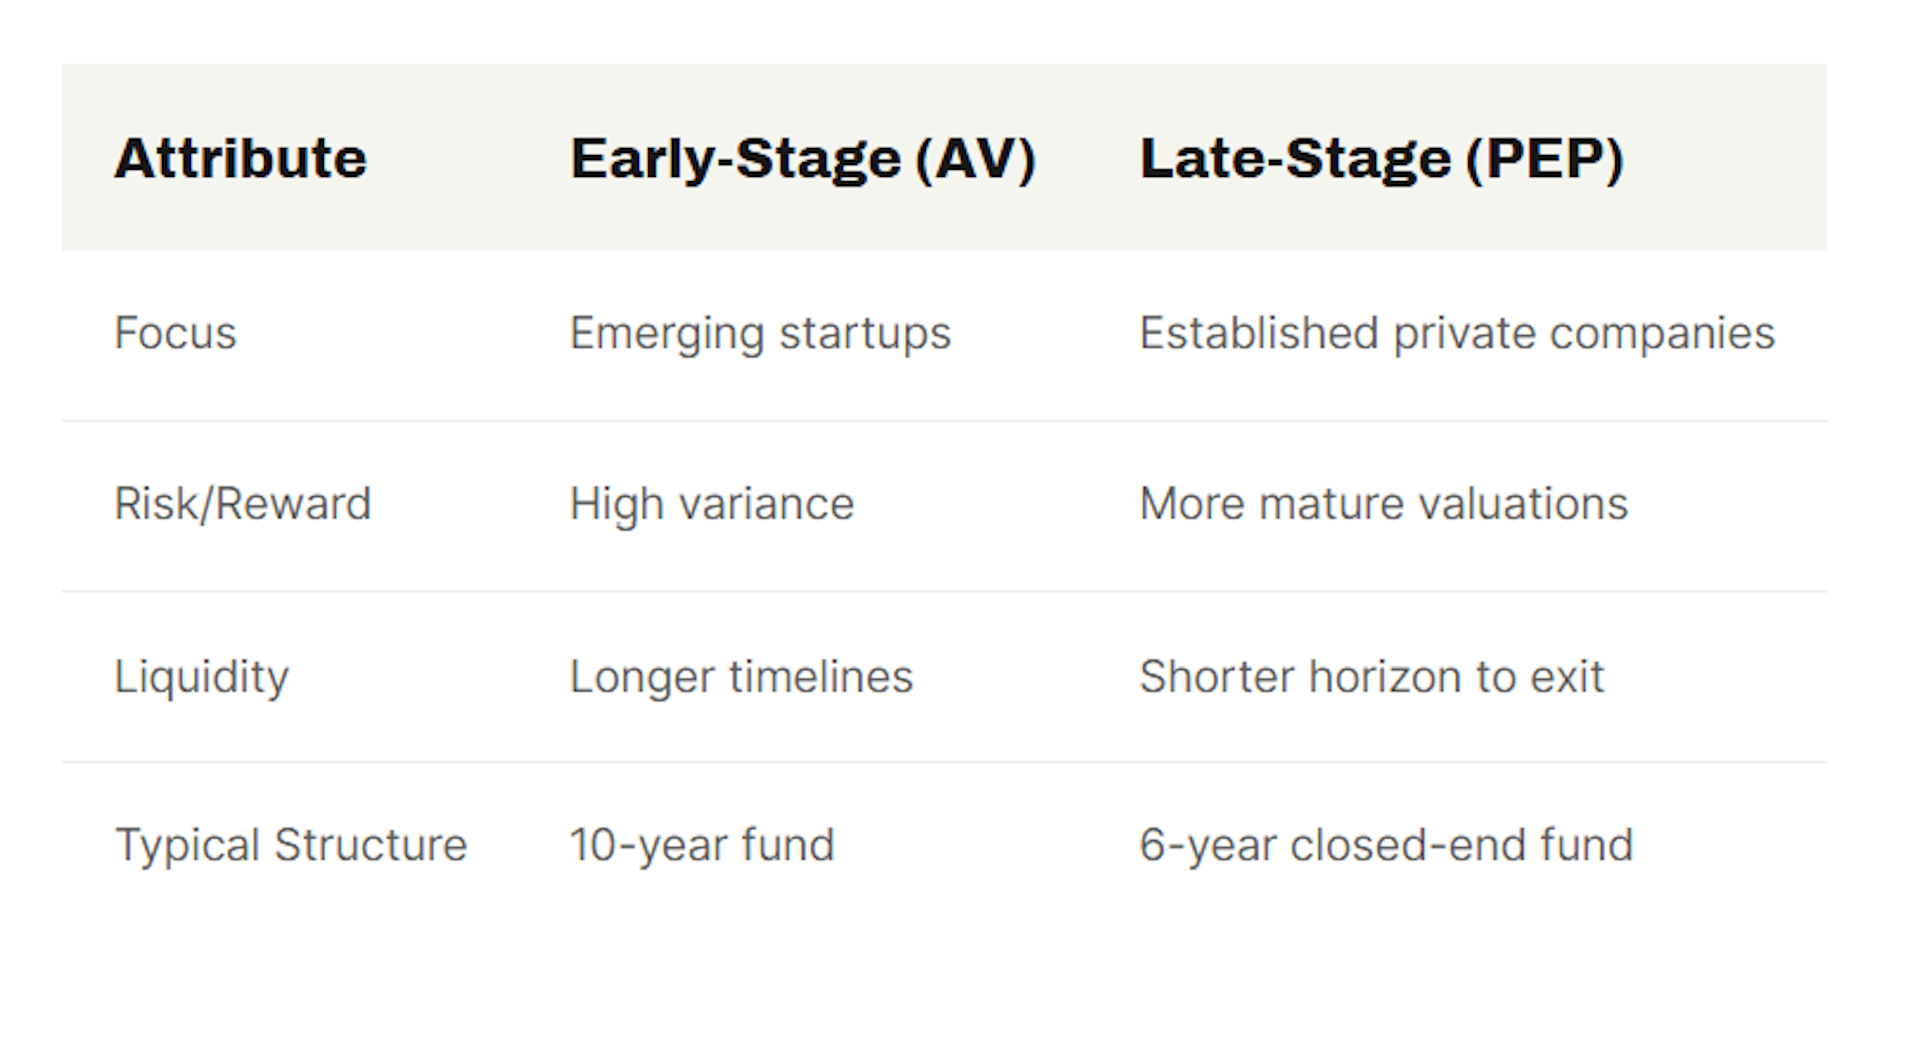The height and width of the screenshot is (1043, 1920).
Task: Click the High variance cell
Action: [x=711, y=504]
